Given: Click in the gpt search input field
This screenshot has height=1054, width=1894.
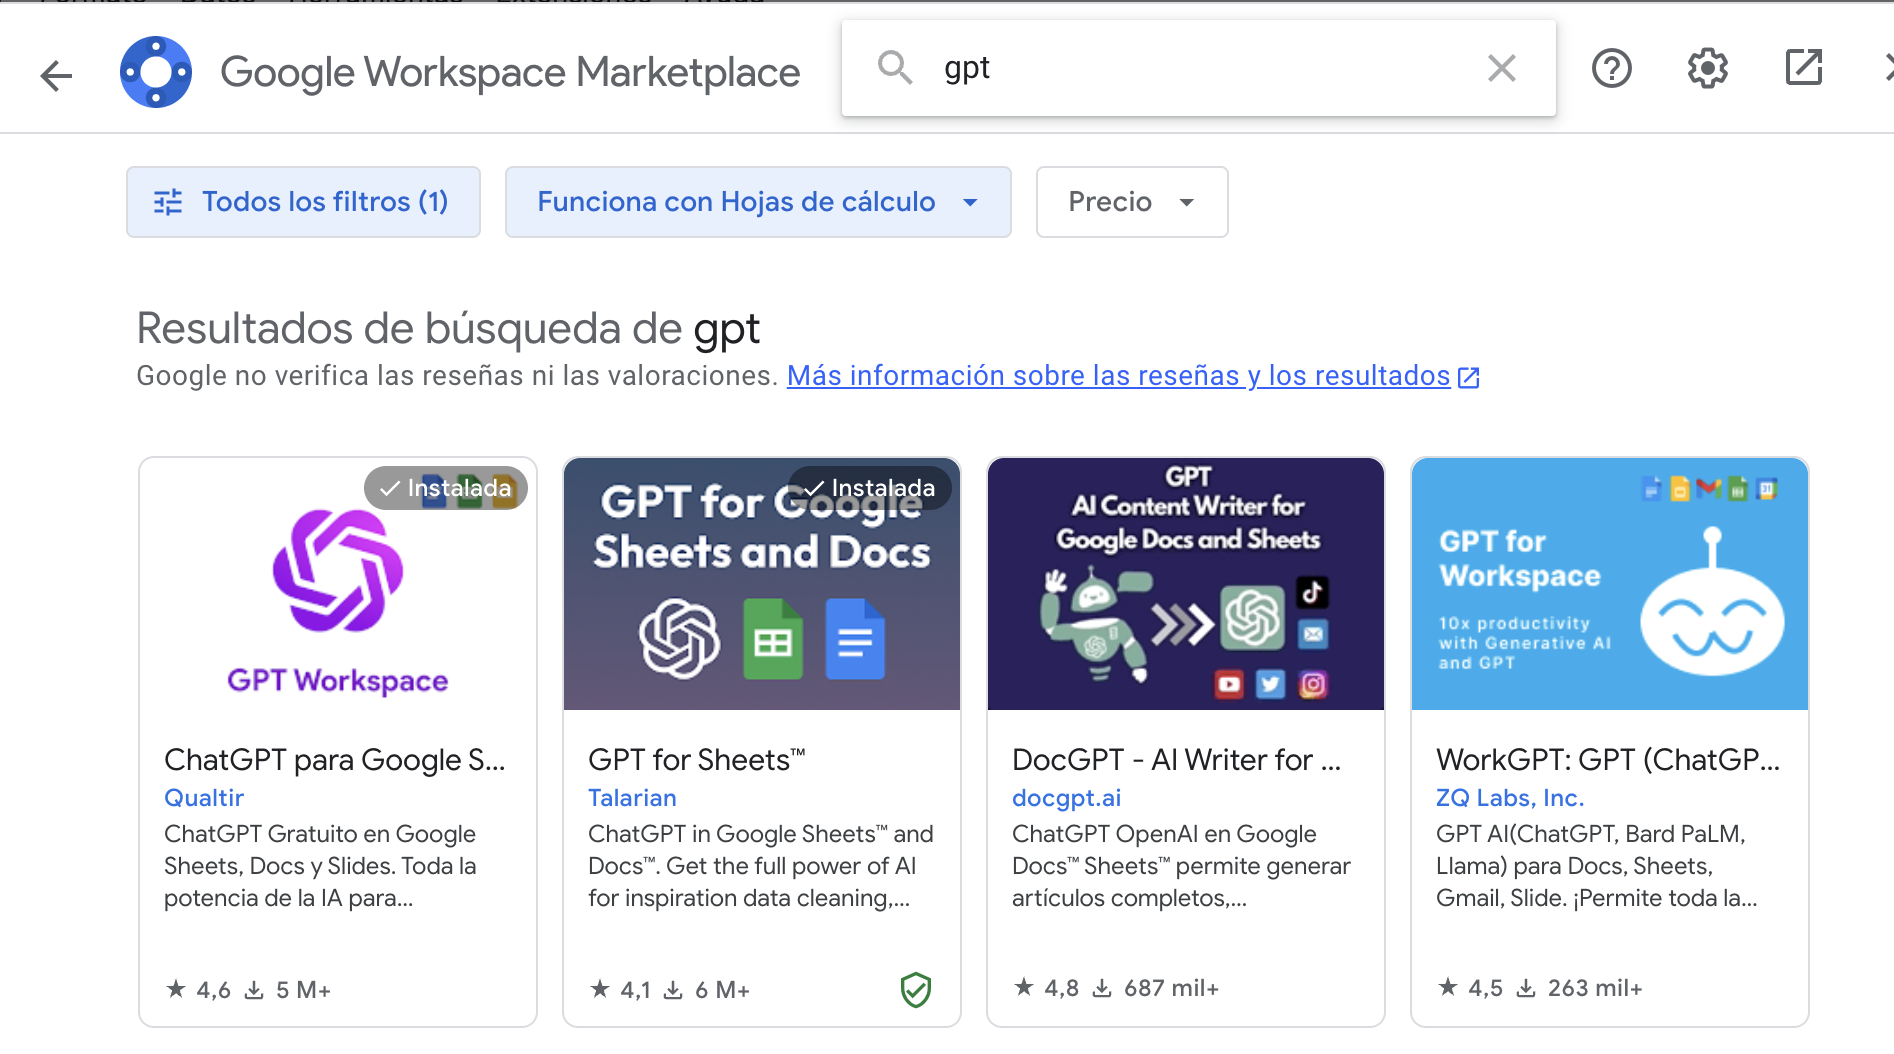Looking at the screenshot, I should click(1200, 68).
